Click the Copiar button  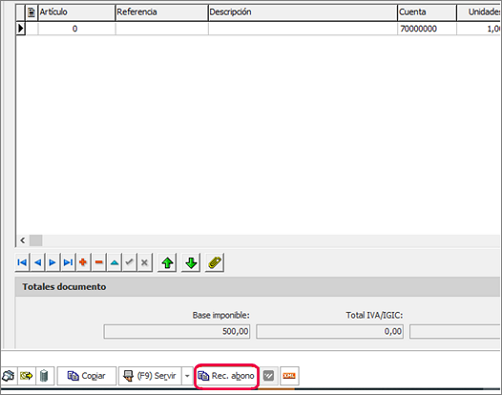(x=87, y=376)
